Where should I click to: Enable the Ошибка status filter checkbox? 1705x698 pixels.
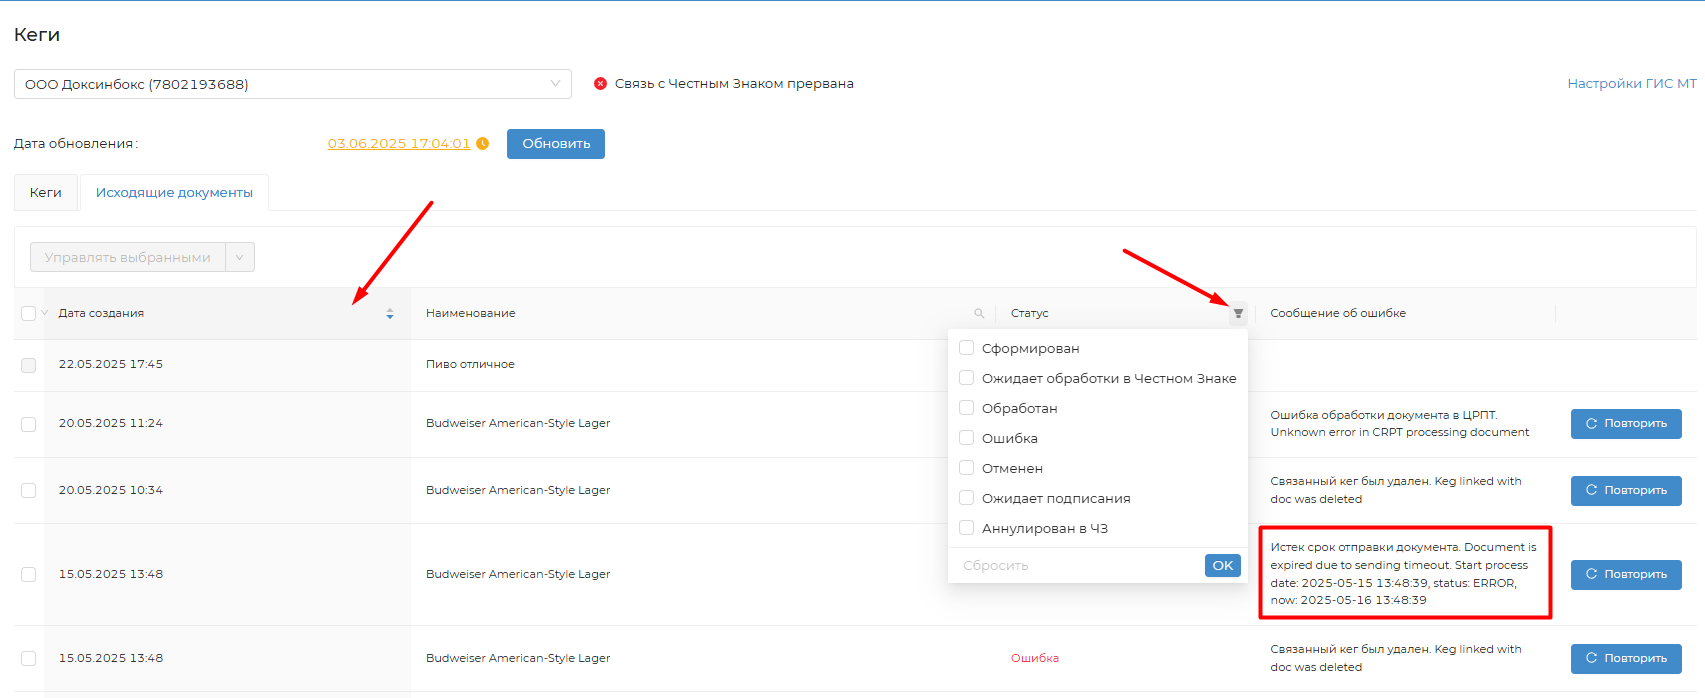click(x=966, y=438)
